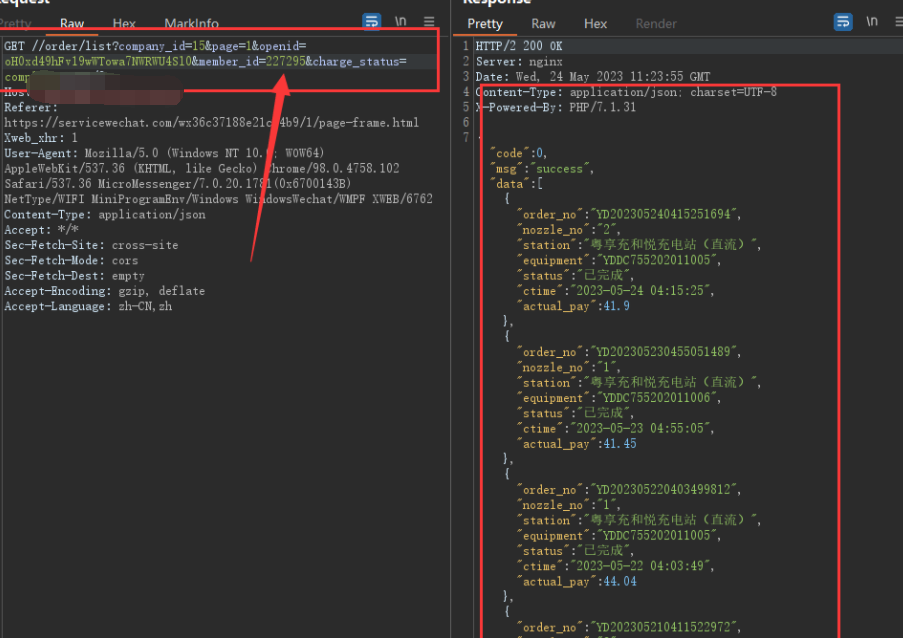The image size is (903, 638).
Task: Select the Request Pretty tab
Action: [16, 23]
